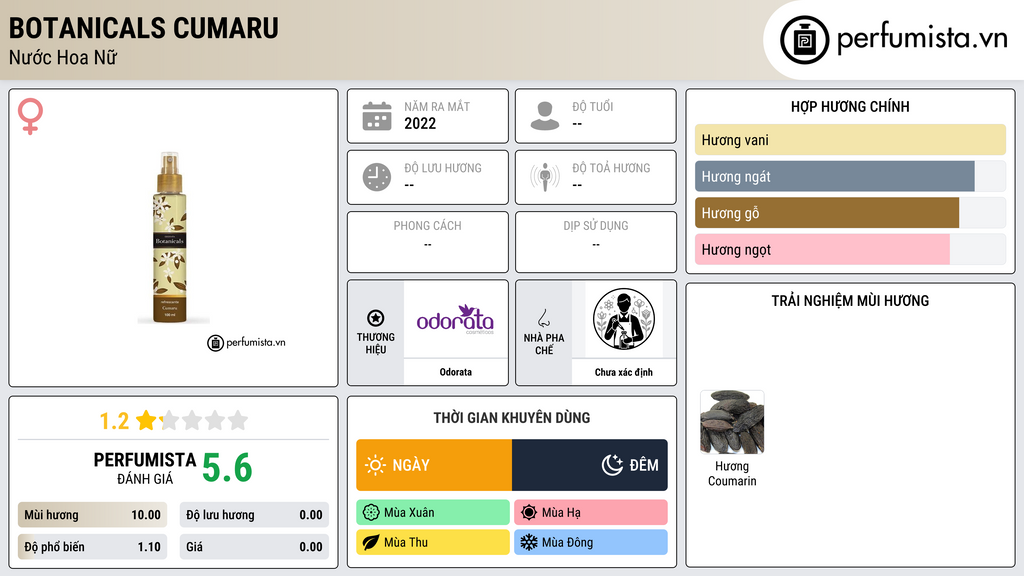Image resolution: width=1024 pixels, height=576 pixels.
Task: Click the Hương ngọt accord bar
Action: (x=850, y=249)
